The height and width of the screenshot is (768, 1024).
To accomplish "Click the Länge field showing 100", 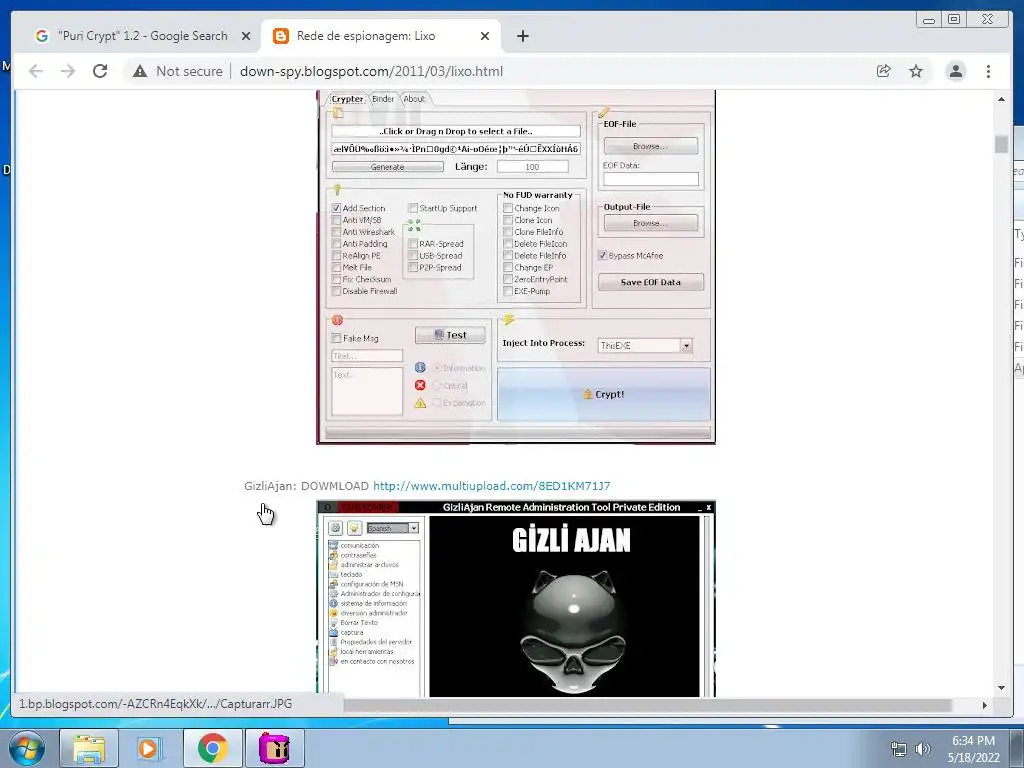I will tap(532, 167).
